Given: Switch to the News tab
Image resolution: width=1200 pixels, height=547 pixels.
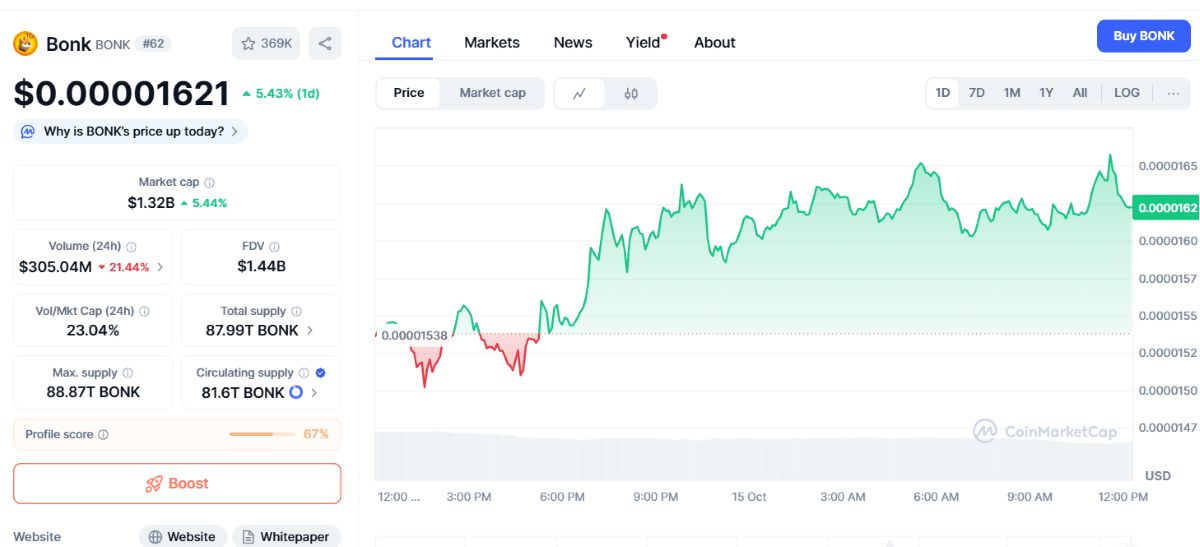Looking at the screenshot, I should (x=573, y=43).
